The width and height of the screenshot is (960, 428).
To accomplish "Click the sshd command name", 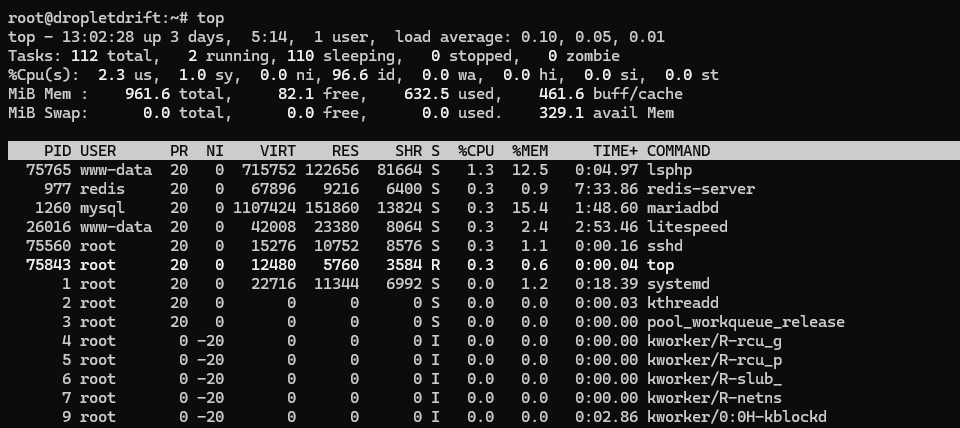I will click(x=665, y=246).
